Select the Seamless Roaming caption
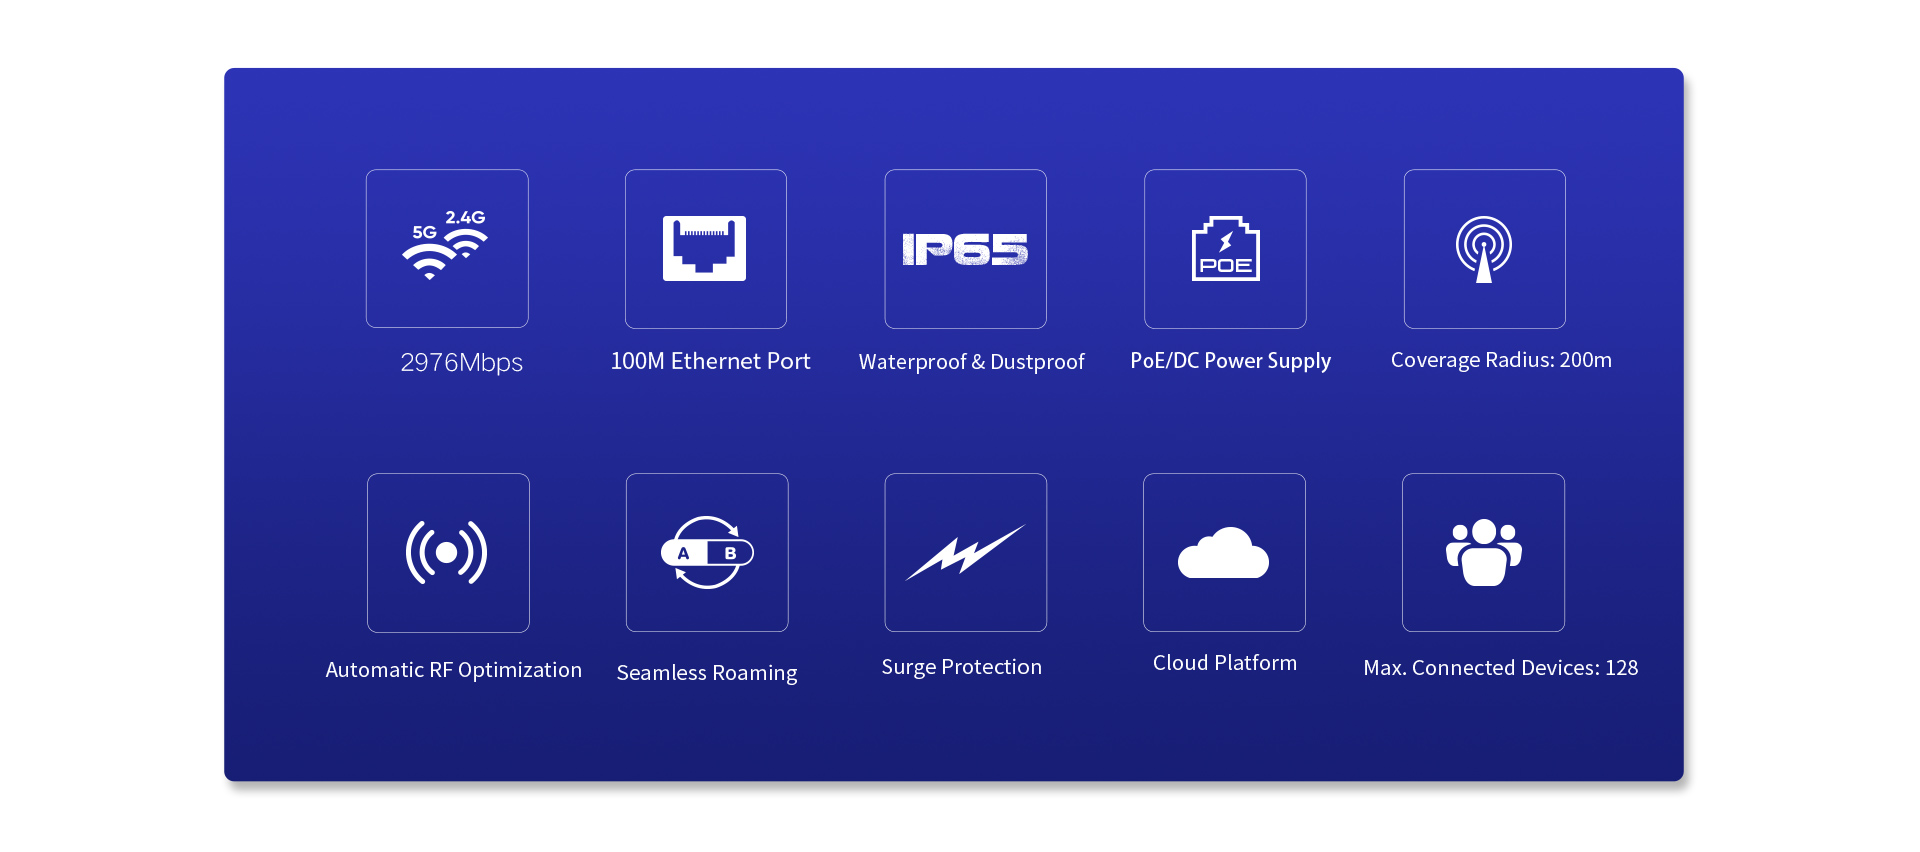 [x=707, y=673]
